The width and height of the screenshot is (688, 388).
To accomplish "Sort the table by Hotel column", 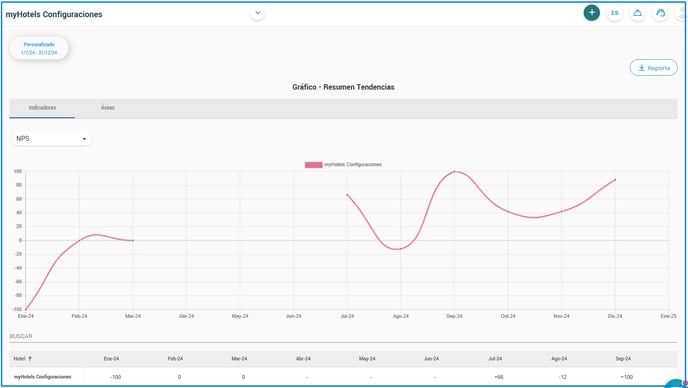I will click(23, 359).
